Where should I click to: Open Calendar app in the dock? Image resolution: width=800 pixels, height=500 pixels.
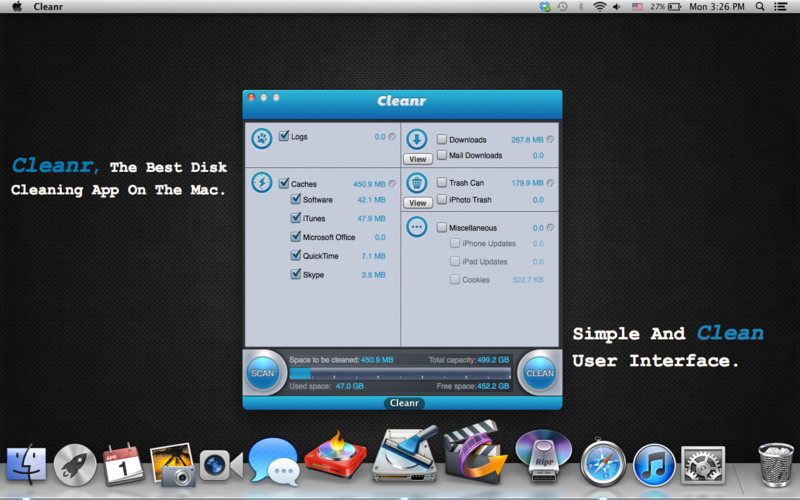coord(123,464)
